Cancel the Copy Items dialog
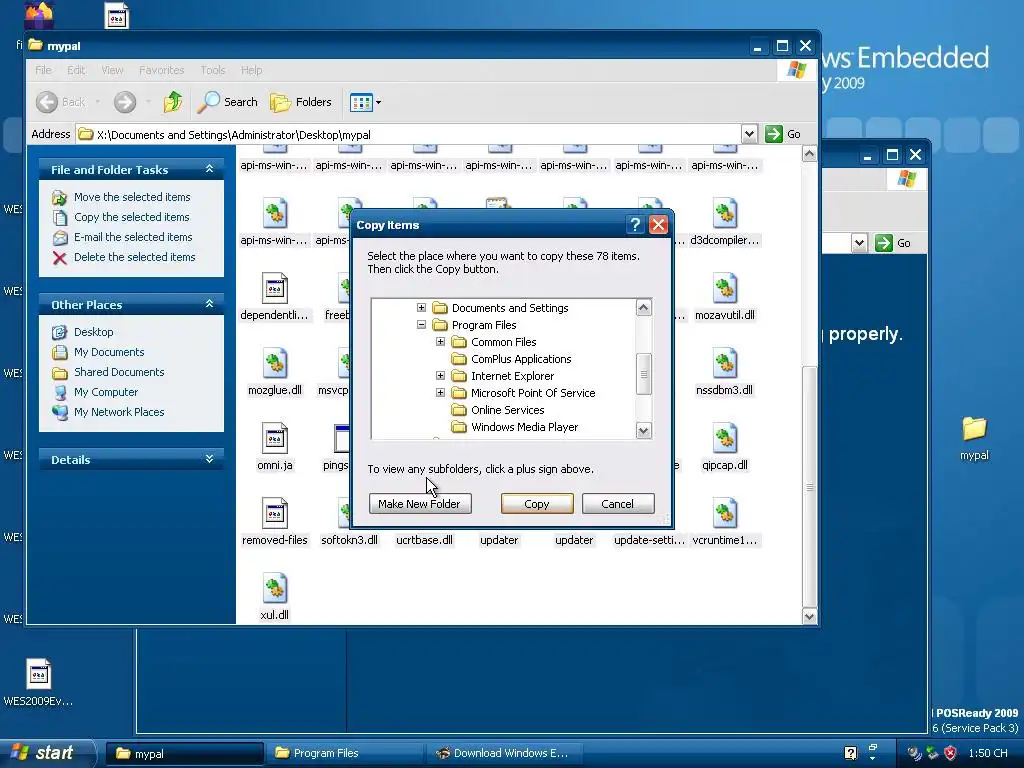This screenshot has width=1024, height=768. [x=618, y=504]
